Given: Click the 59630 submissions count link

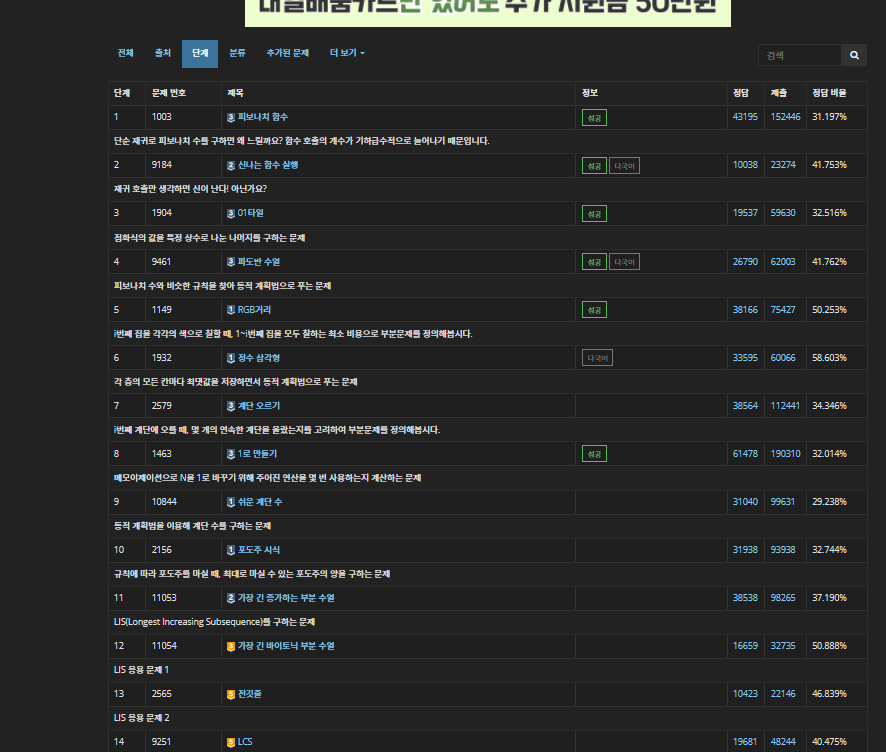Looking at the screenshot, I should [x=783, y=213].
